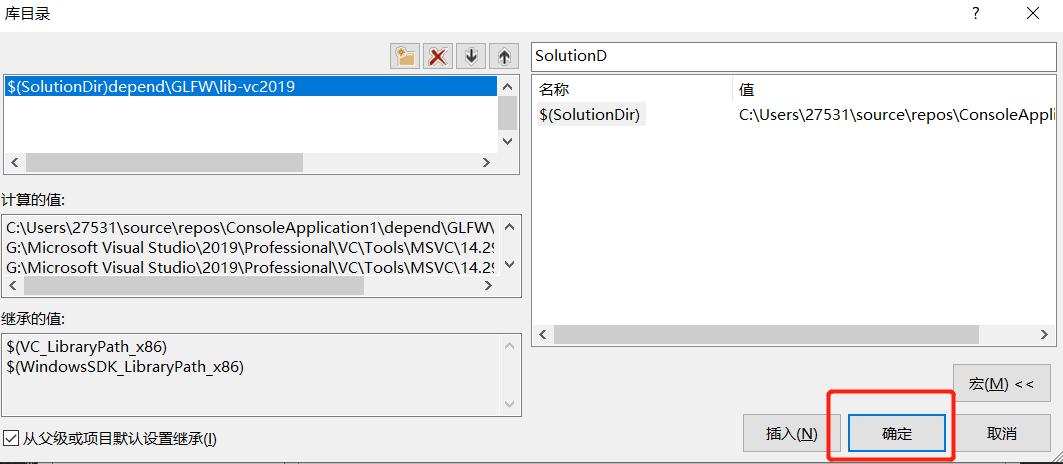The image size is (1063, 464).
Task: Click the C:\Users\27531\source\repos macro value cell
Action: 896,115
